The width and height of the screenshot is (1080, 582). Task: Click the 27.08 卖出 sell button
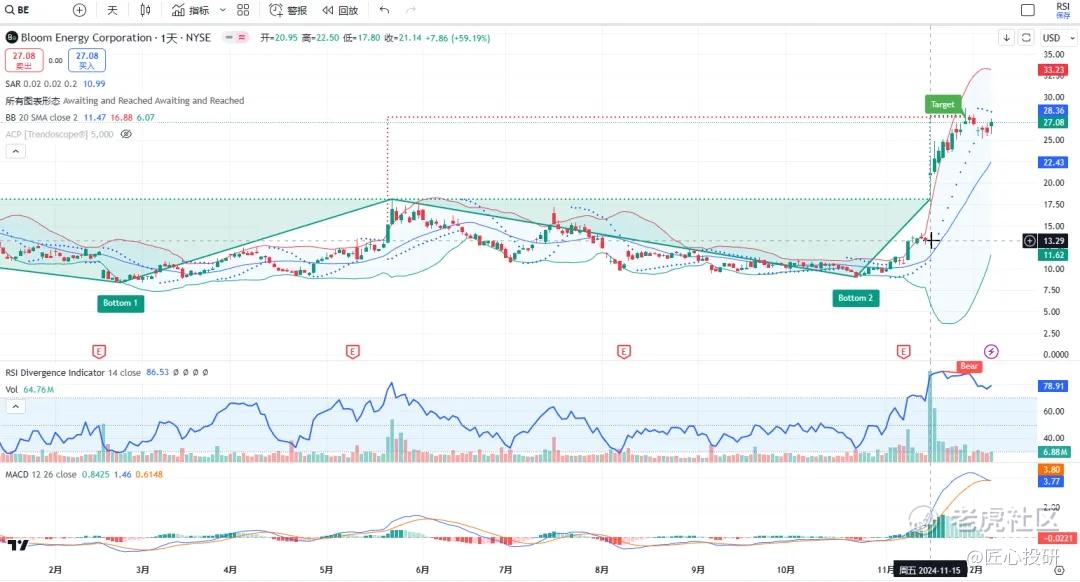pyautogui.click(x=24, y=60)
